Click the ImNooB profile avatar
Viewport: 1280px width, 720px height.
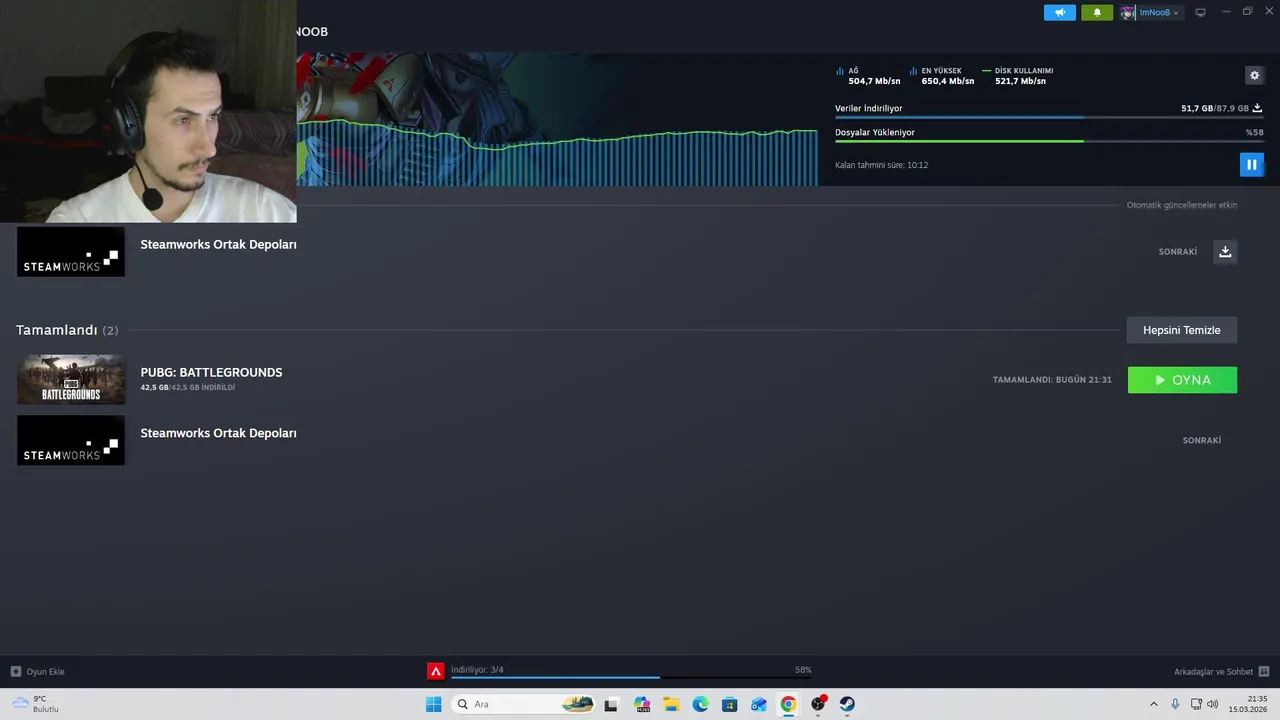pos(1128,12)
